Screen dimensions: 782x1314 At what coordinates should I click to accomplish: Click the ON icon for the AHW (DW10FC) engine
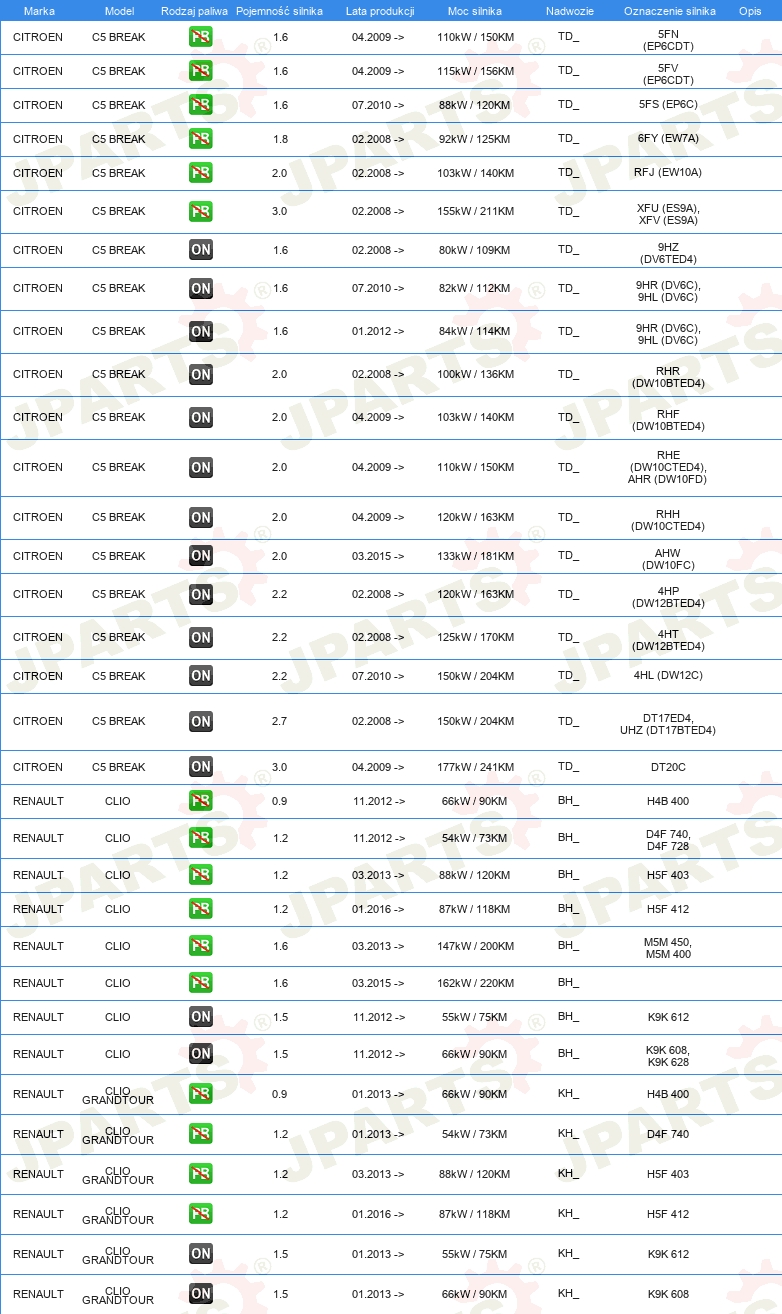point(200,556)
